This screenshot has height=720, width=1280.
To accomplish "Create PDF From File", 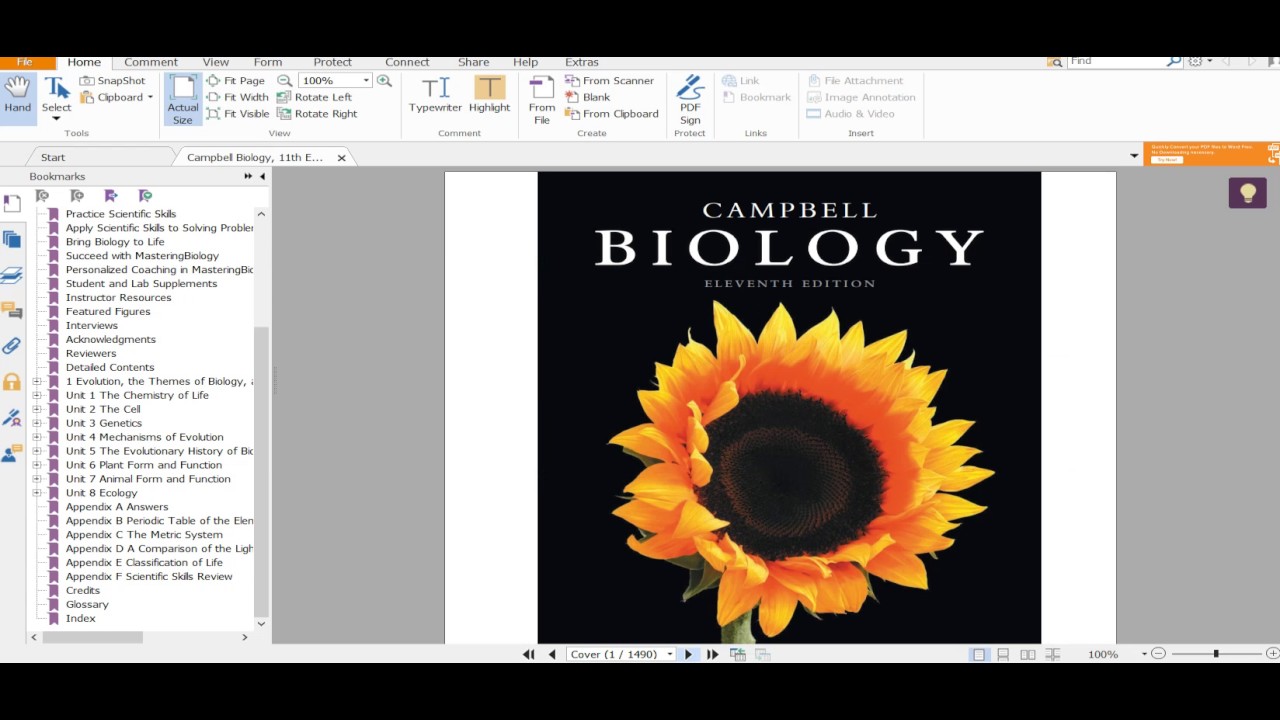I will [542, 100].
